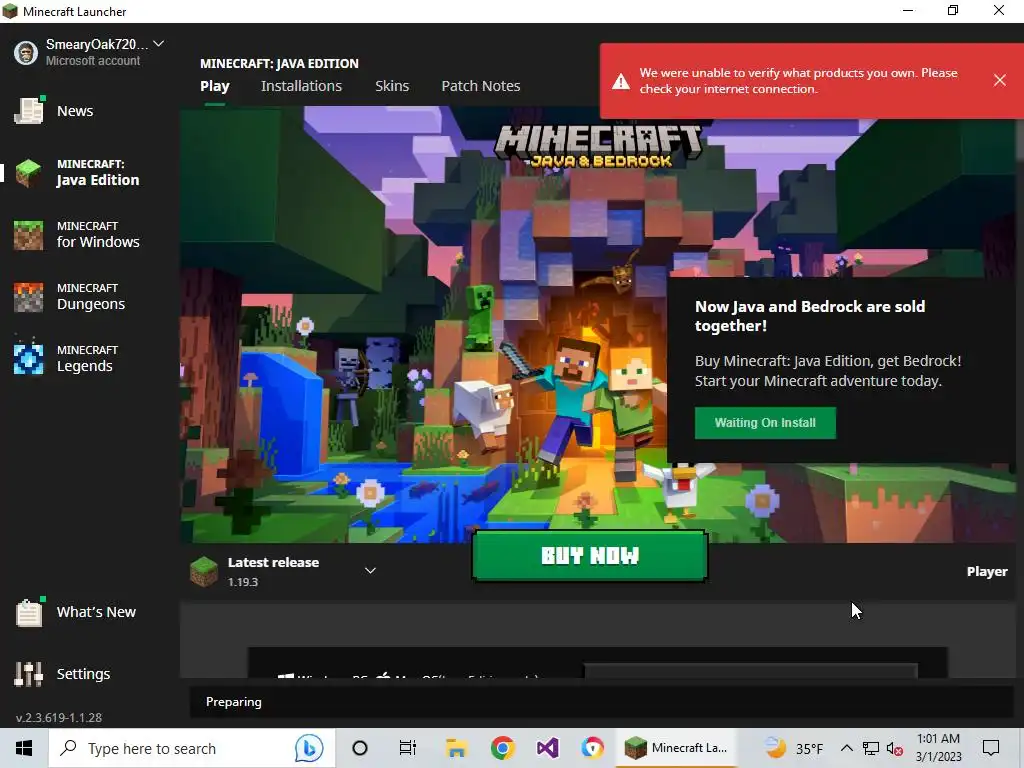Show hidden system tray icons

click(x=846, y=748)
